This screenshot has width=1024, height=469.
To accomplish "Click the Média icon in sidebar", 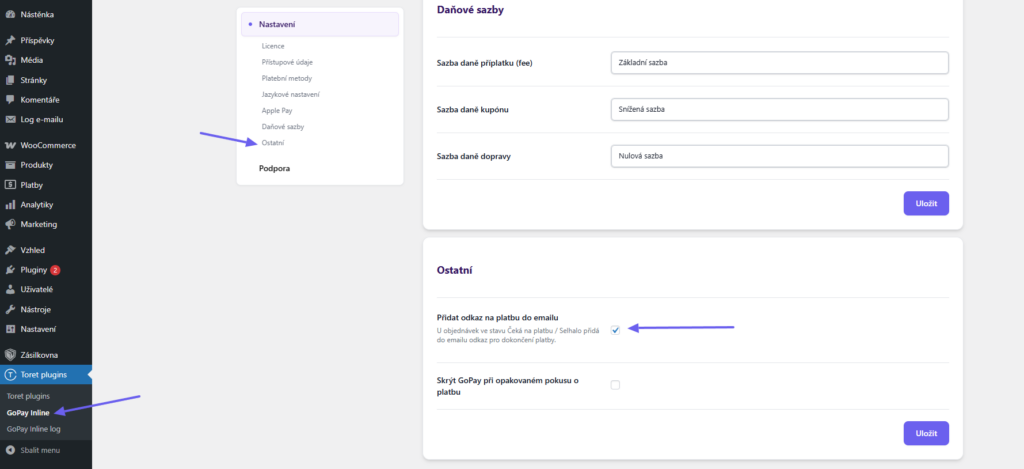I will click(10, 60).
